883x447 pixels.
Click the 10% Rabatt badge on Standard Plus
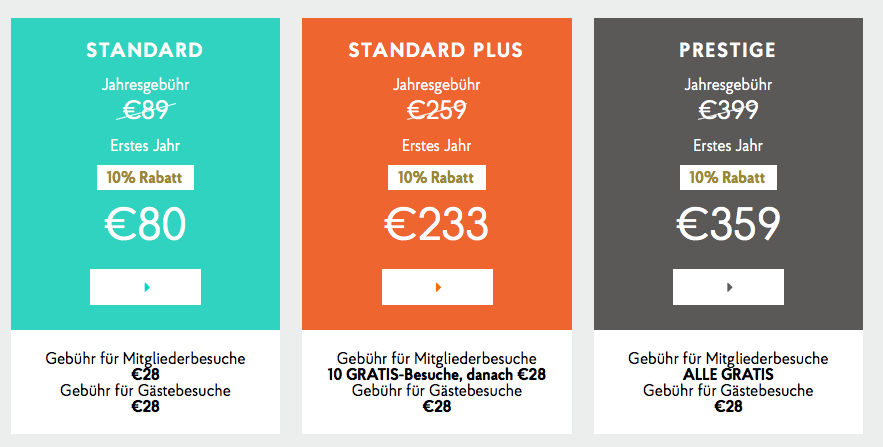click(436, 177)
